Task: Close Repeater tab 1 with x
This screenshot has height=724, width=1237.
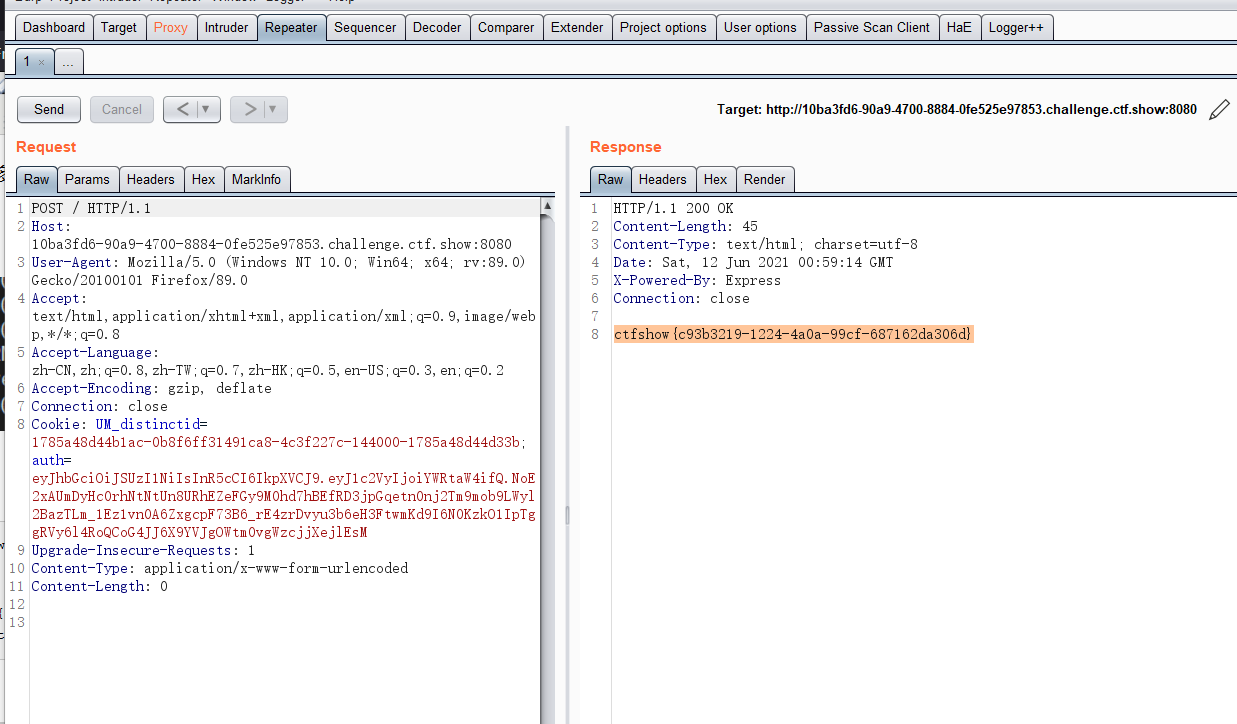Action: (41, 62)
